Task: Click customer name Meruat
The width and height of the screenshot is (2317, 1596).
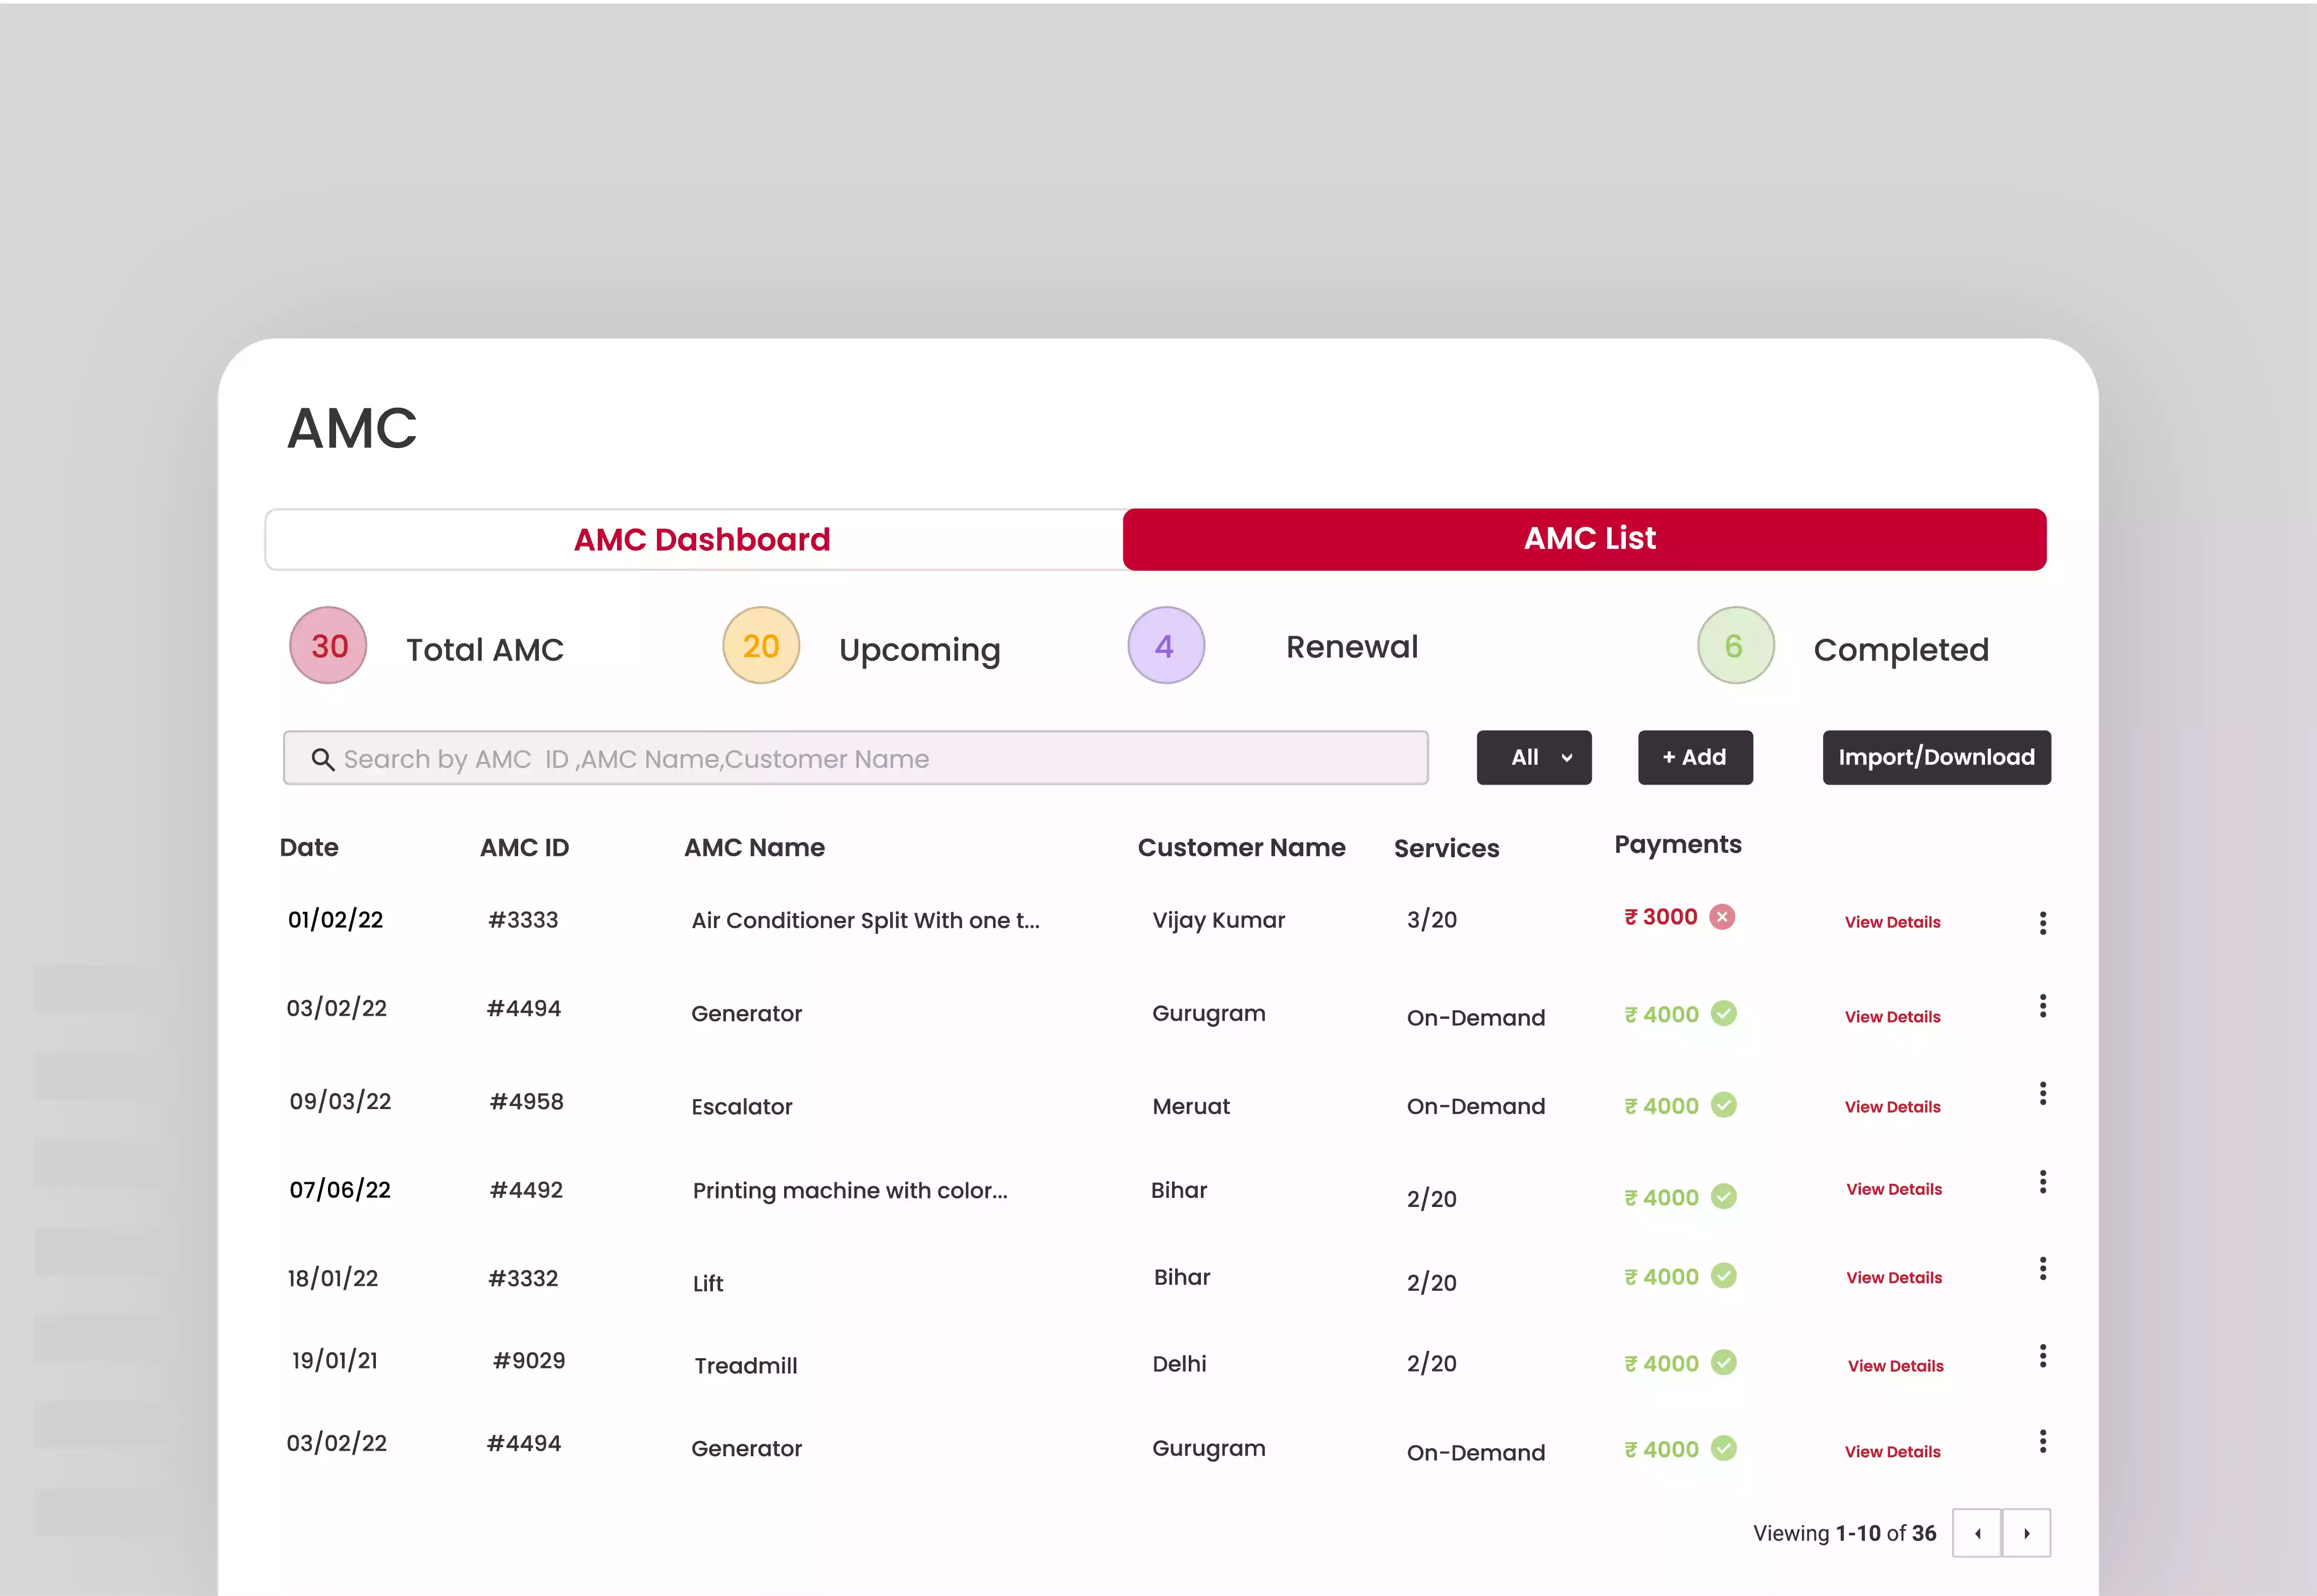Action: click(1191, 1107)
